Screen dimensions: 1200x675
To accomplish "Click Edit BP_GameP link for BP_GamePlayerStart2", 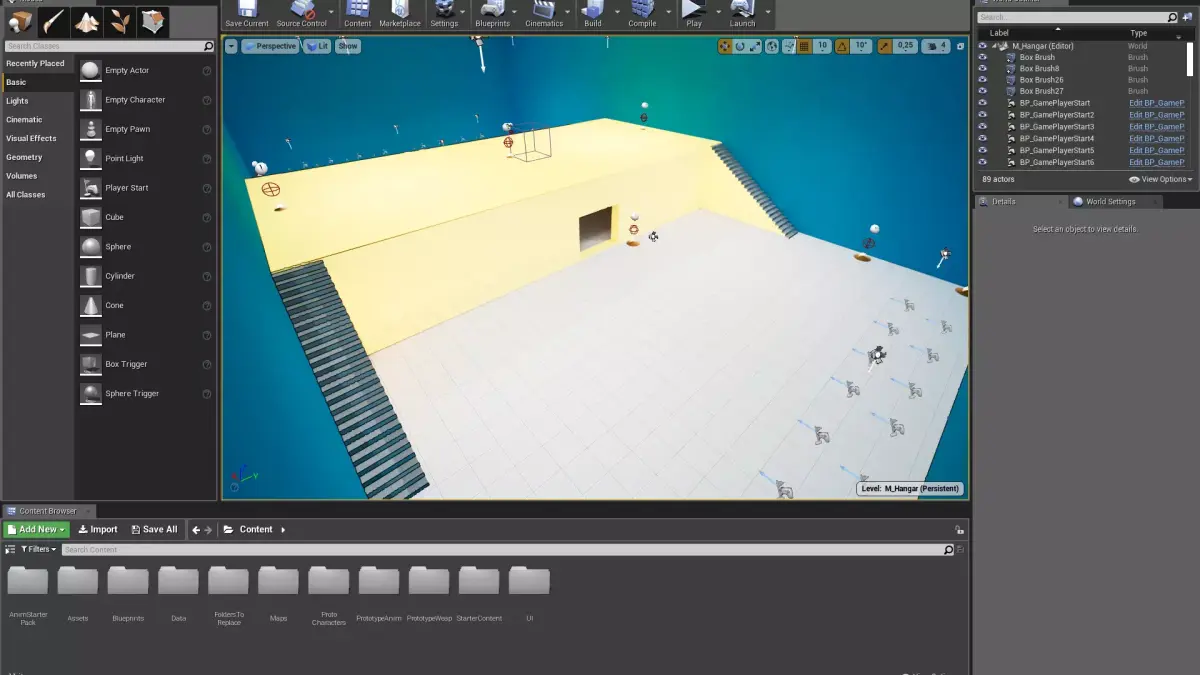I will point(1157,115).
